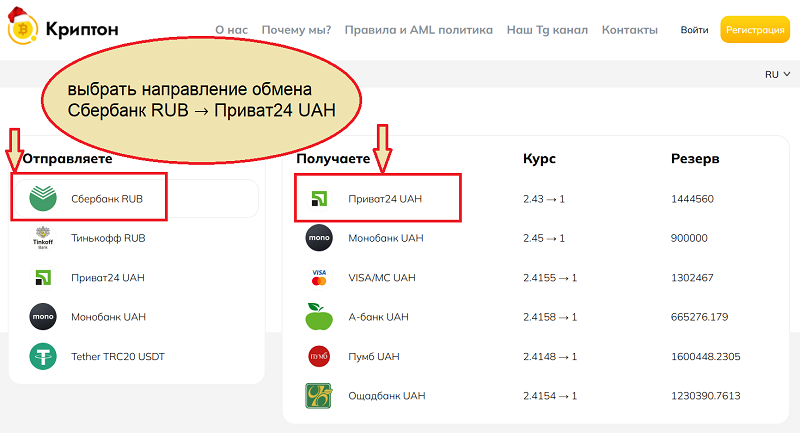Click the Резерв column header

click(x=695, y=159)
